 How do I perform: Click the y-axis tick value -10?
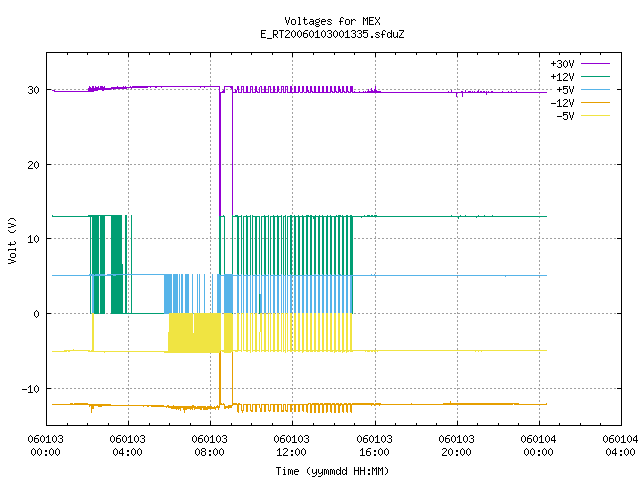click(x=31, y=389)
